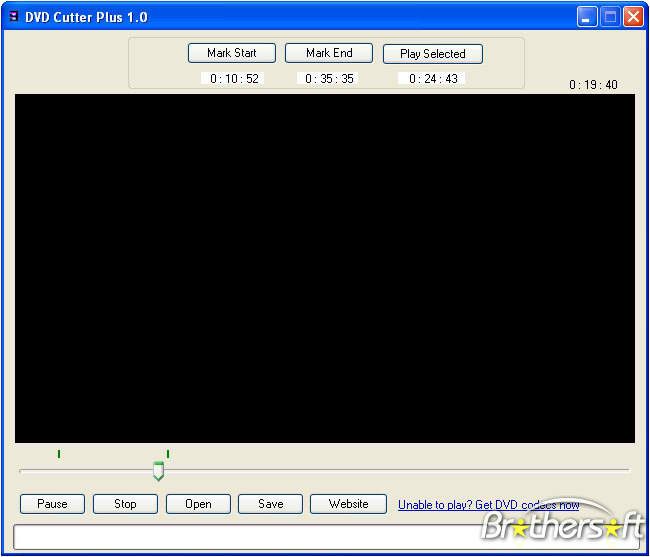Click the DVD Cutter Plus title bar icon
Viewport: 650px width, 557px height.
pos(14,17)
